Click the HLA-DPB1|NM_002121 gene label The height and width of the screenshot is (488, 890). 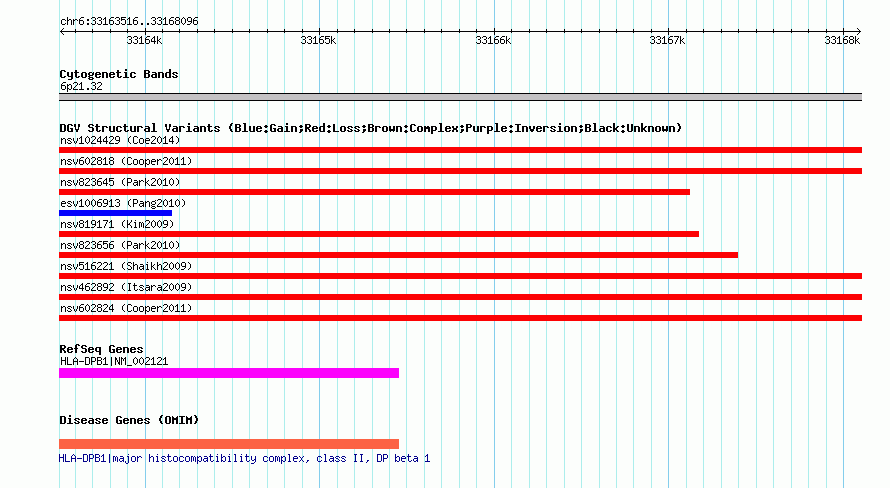[114, 361]
